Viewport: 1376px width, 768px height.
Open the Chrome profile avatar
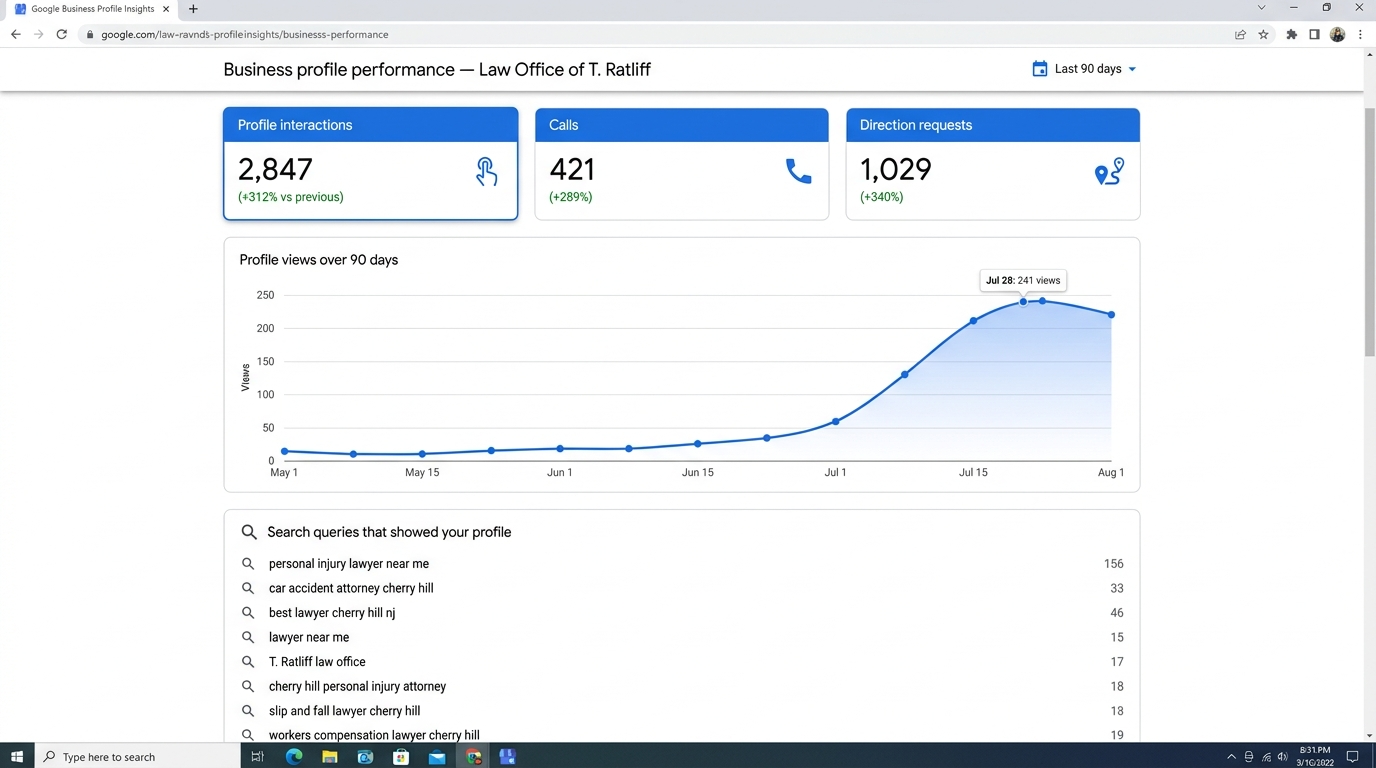[1337, 34]
